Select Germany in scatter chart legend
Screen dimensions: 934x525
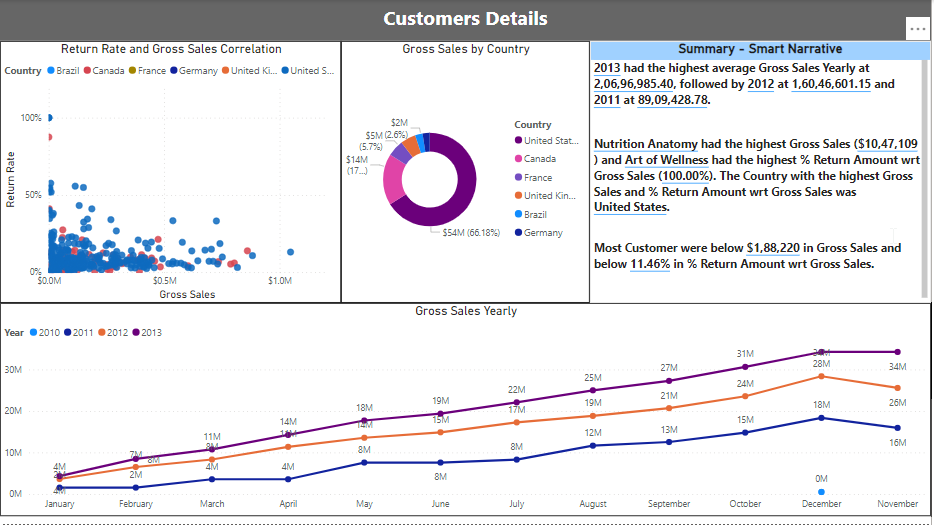[x=194, y=70]
